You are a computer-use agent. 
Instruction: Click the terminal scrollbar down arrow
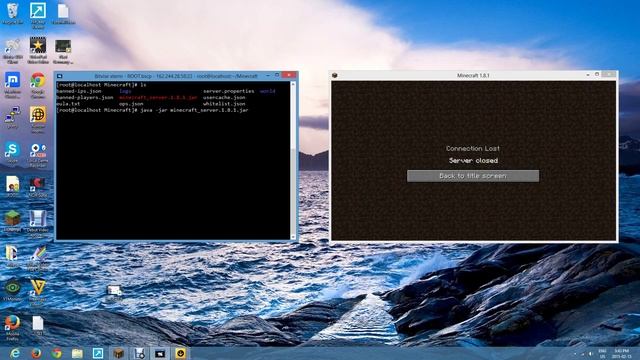click(293, 237)
